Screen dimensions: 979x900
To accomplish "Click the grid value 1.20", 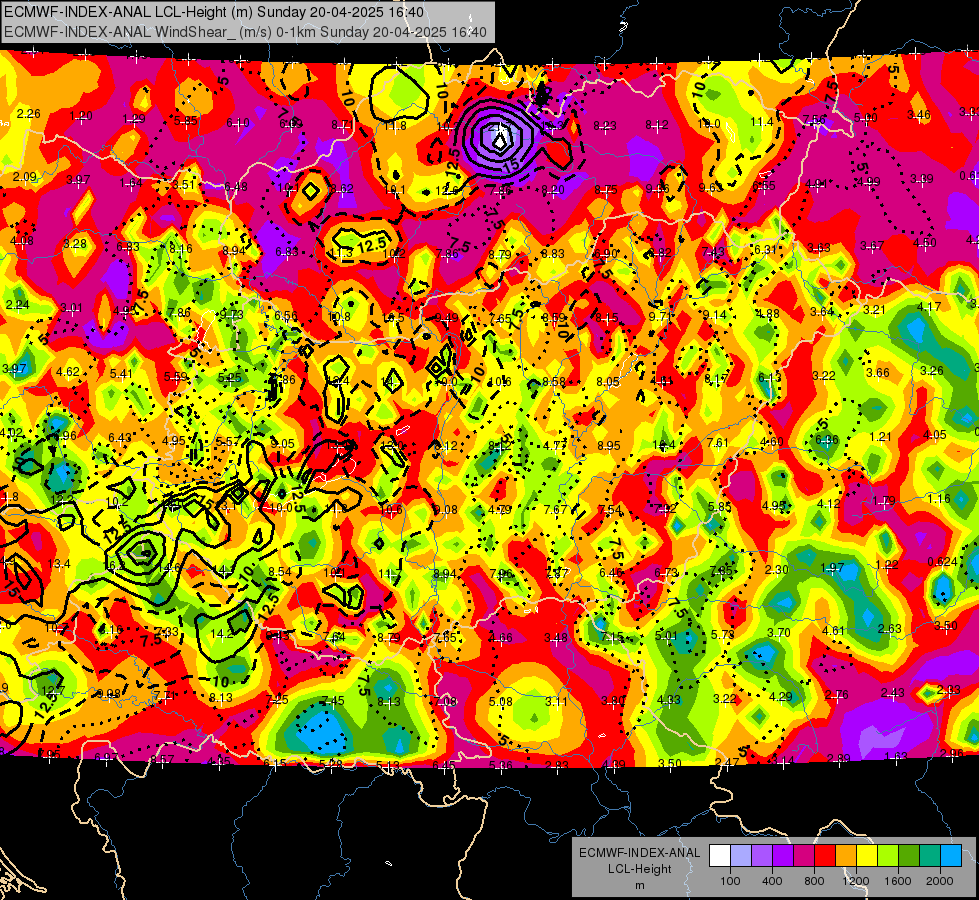I will pos(81,116).
